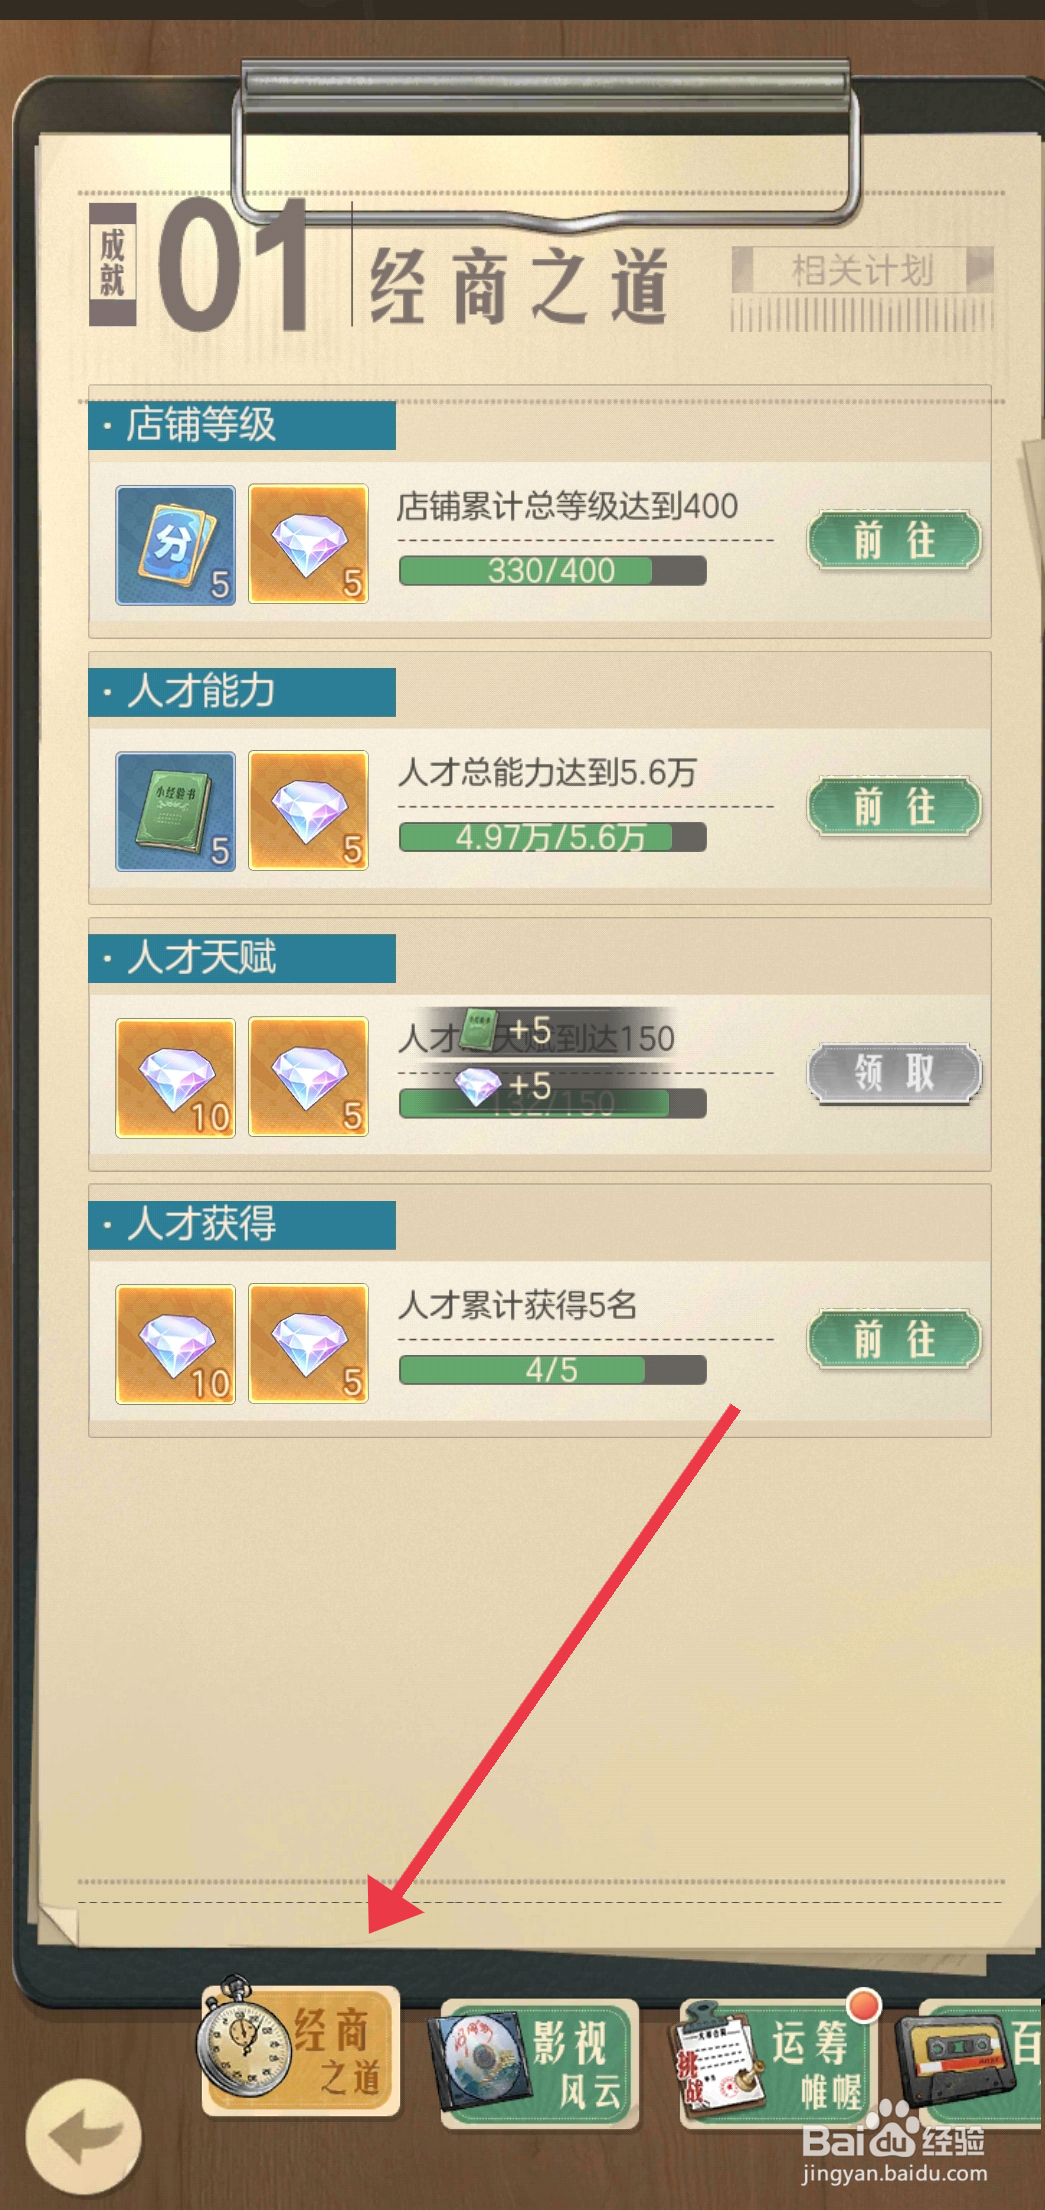Tap the back arrow icon
This screenshot has width=1045, height=2210.
(84, 2135)
